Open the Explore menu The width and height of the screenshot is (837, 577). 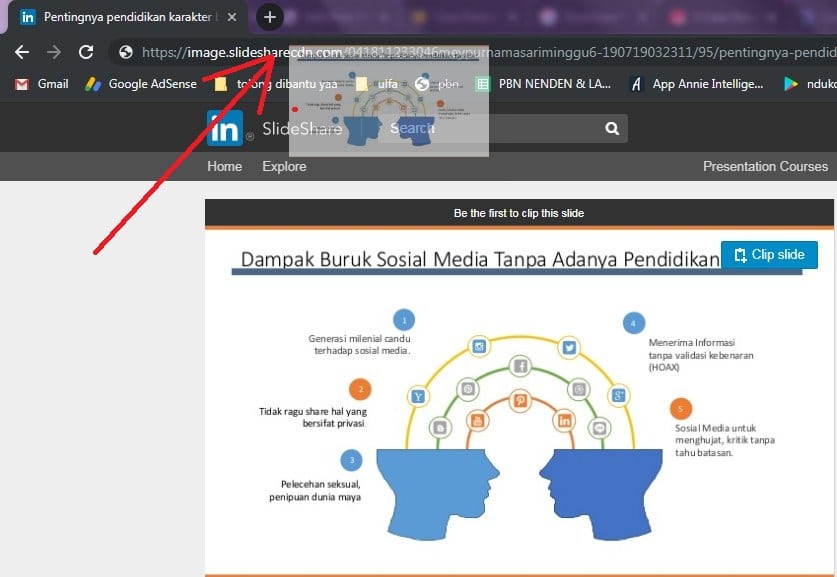tap(284, 167)
